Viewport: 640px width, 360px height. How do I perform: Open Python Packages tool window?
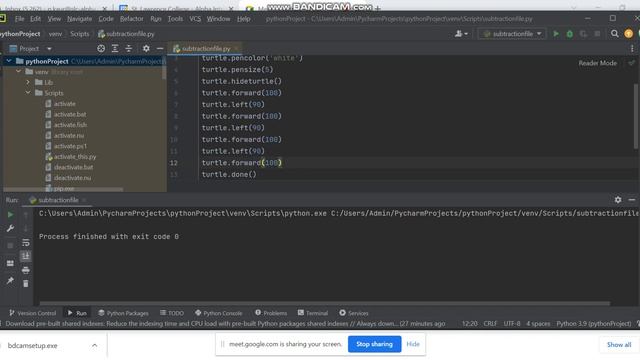click(x=123, y=313)
